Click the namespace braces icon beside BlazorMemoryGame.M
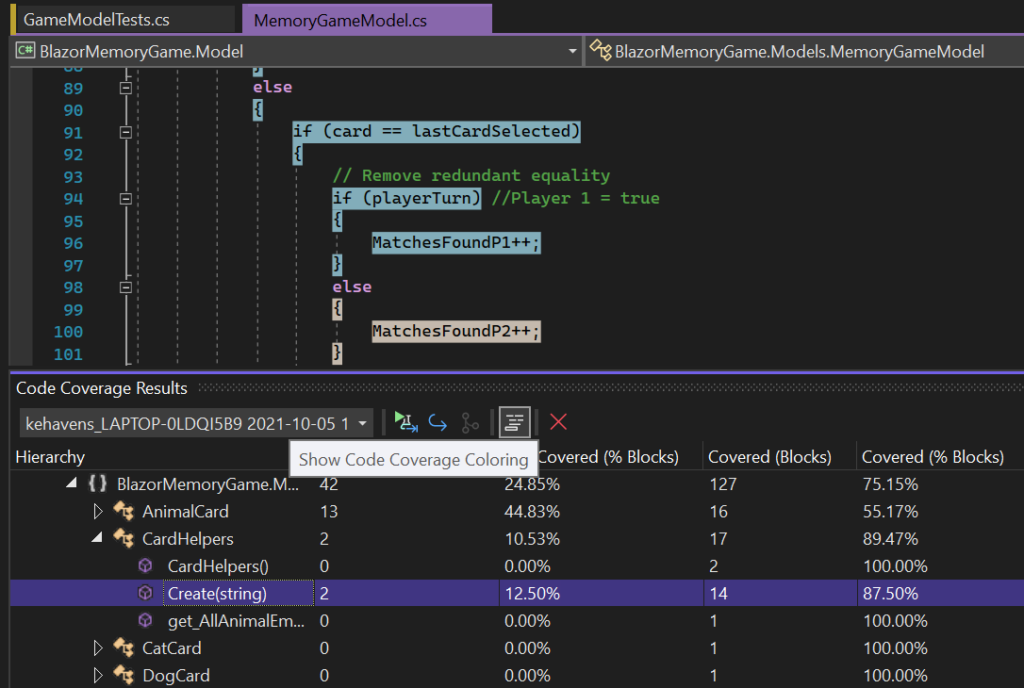This screenshot has width=1024, height=688. [x=95, y=484]
